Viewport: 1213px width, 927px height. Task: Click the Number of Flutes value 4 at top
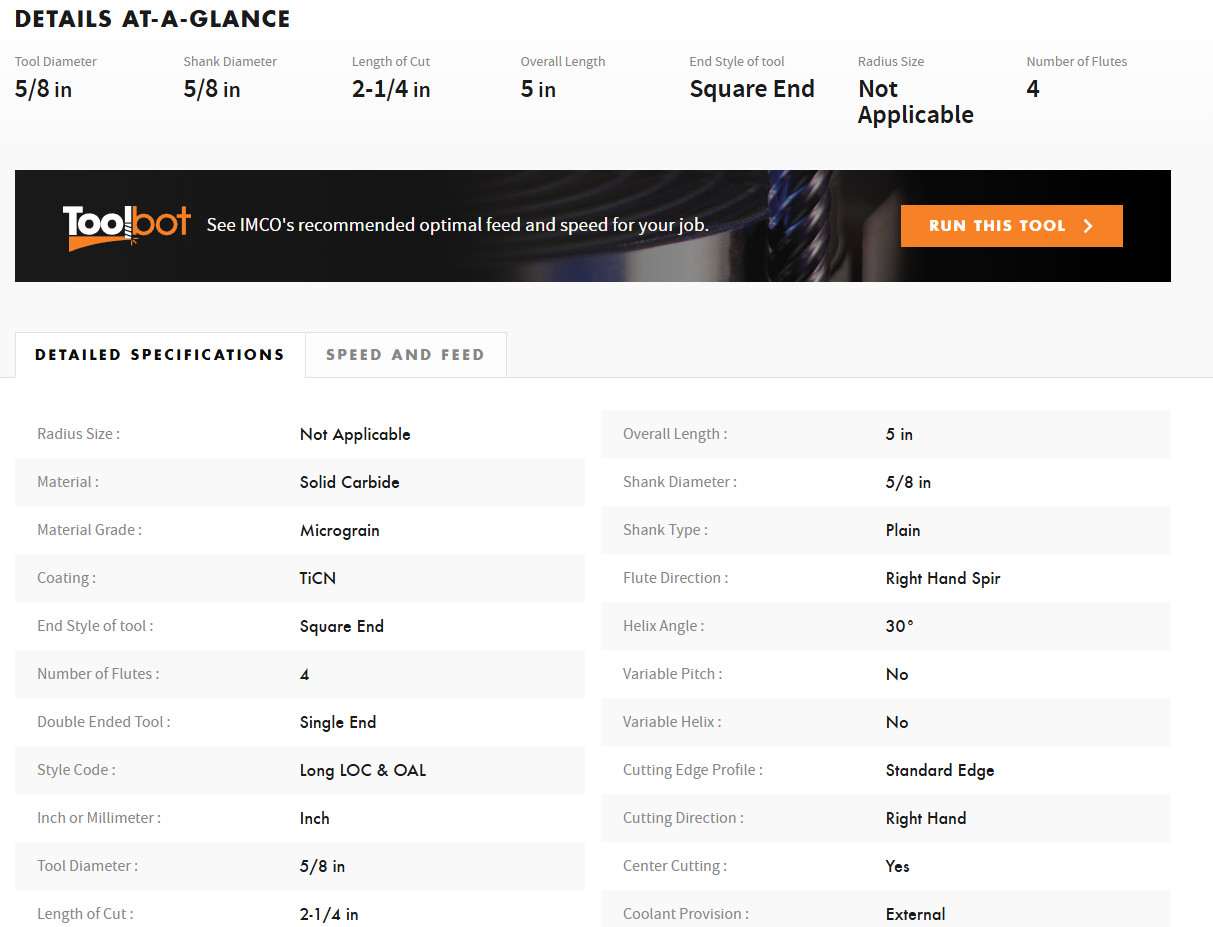point(1033,89)
